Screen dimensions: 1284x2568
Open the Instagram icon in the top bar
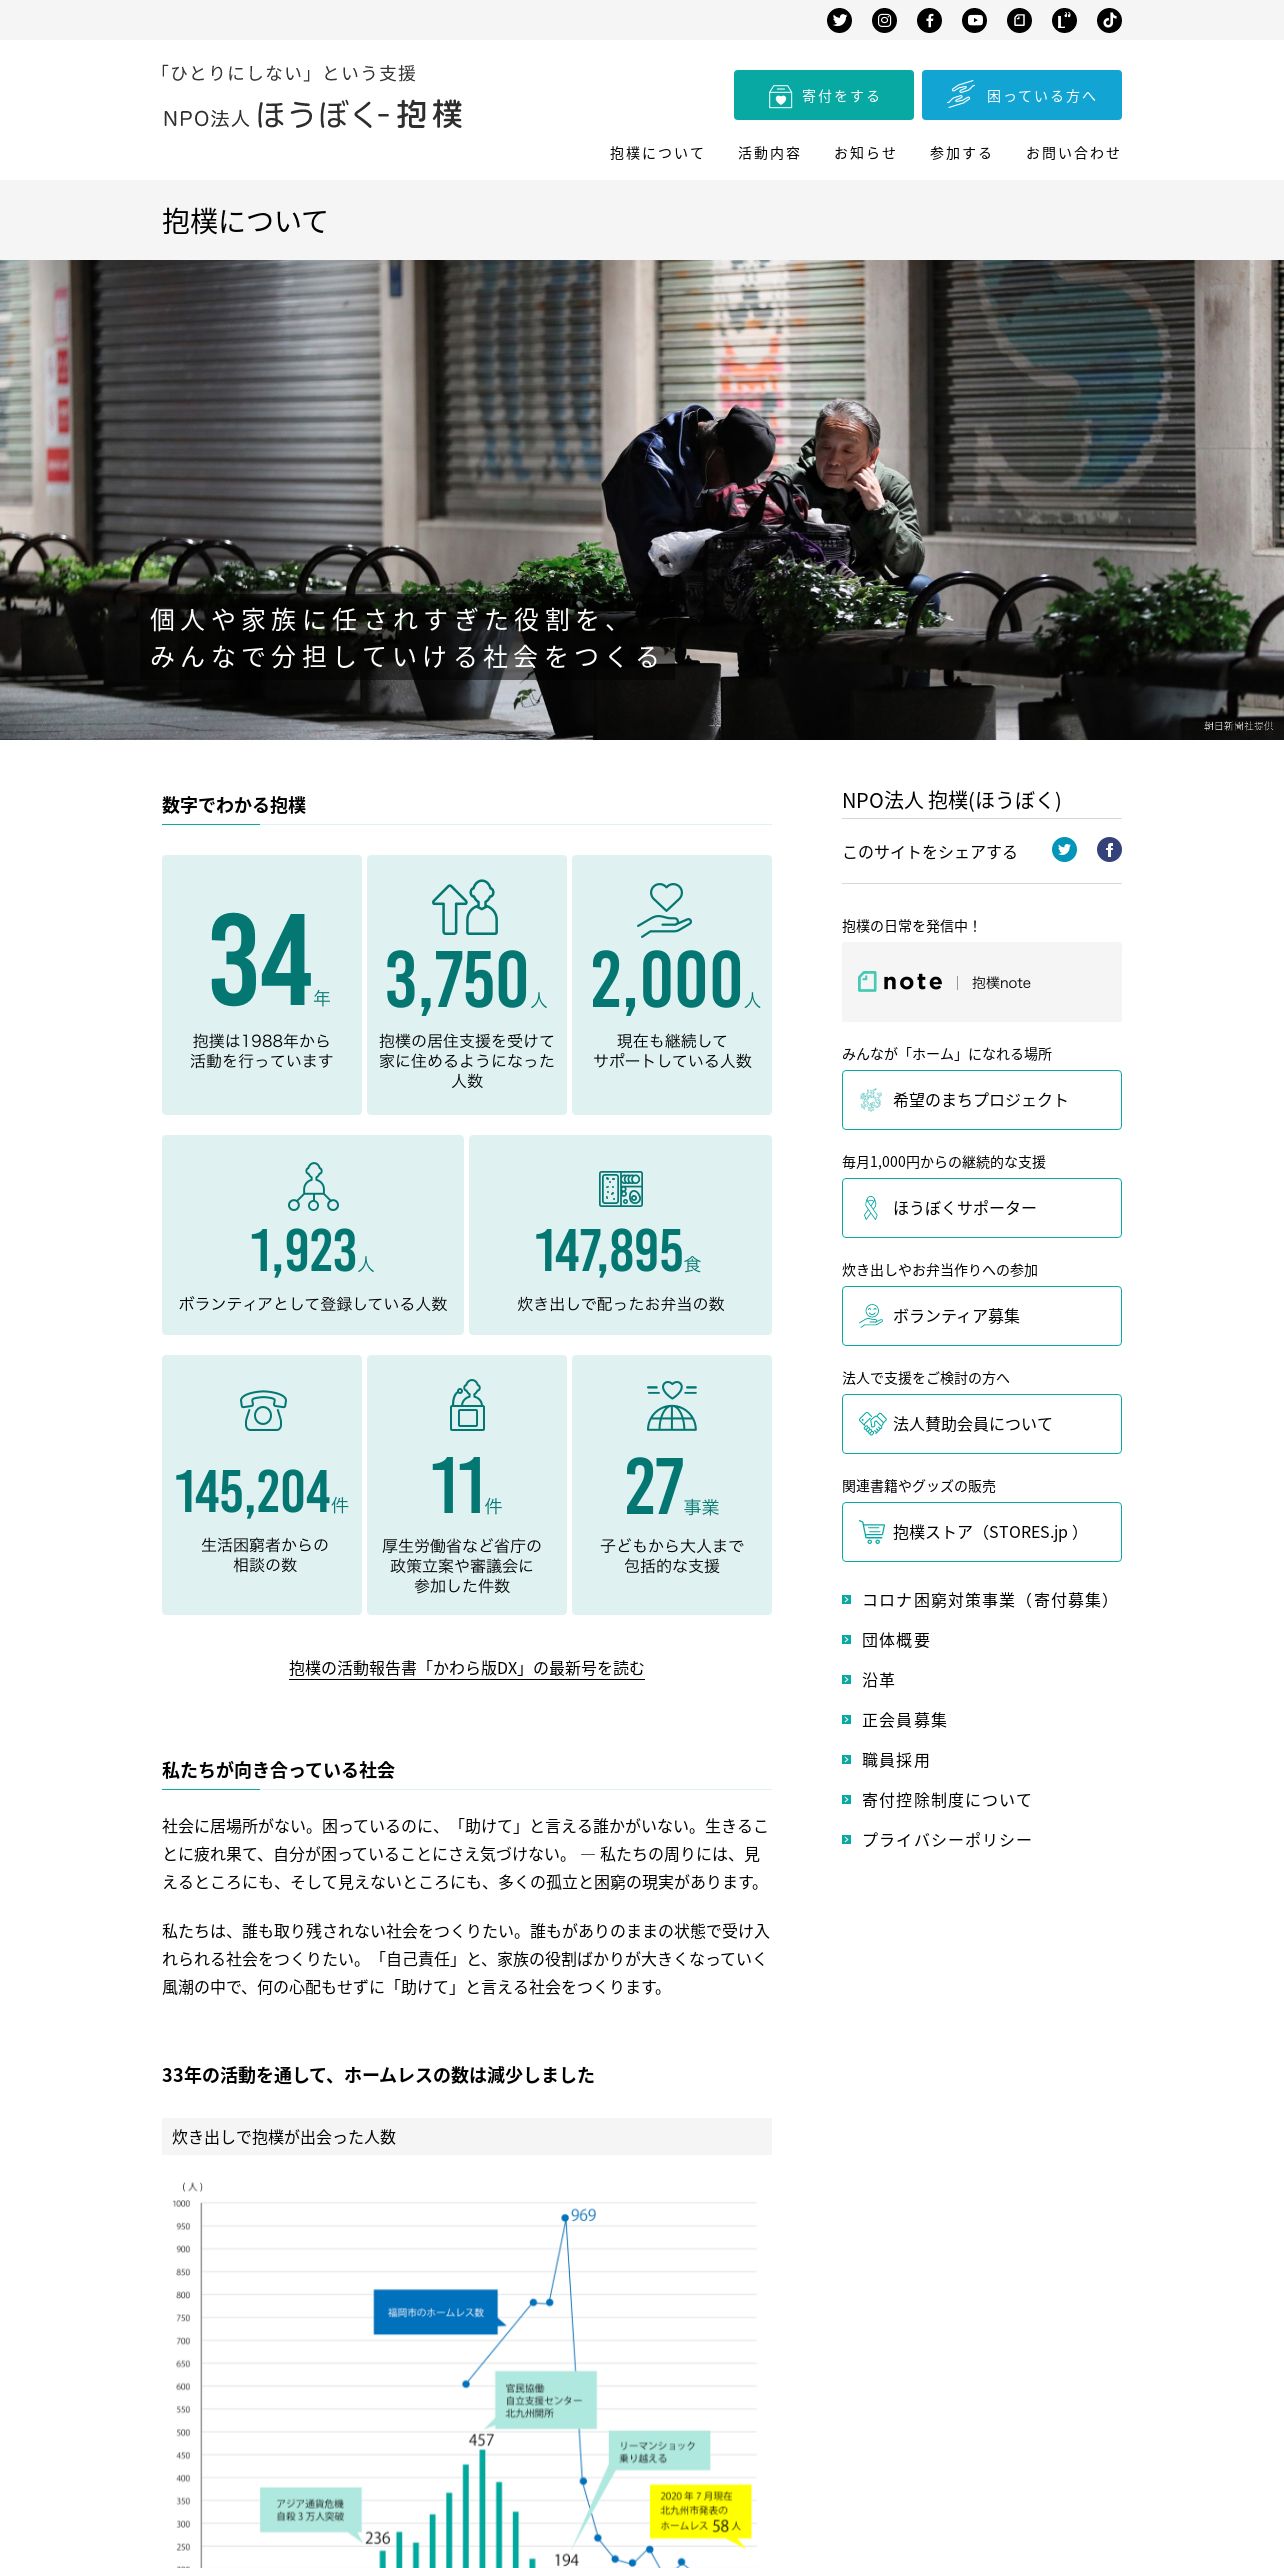click(884, 20)
